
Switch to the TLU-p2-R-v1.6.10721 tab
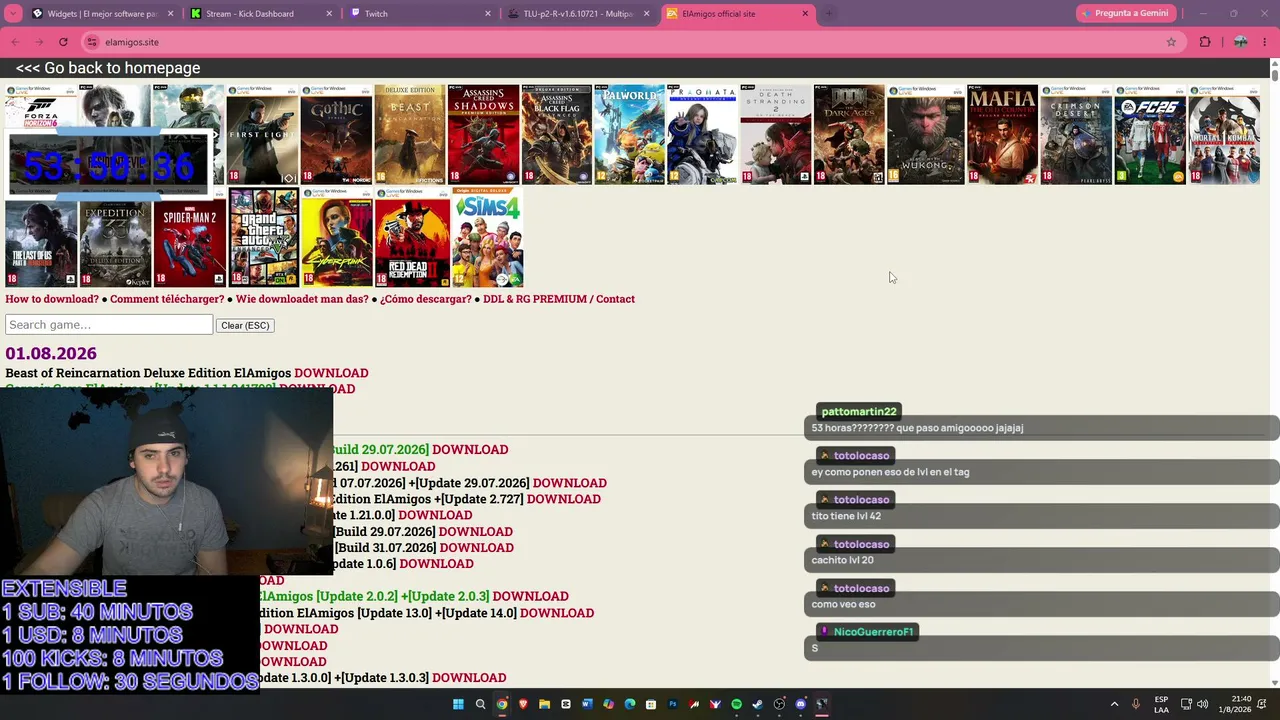579,14
